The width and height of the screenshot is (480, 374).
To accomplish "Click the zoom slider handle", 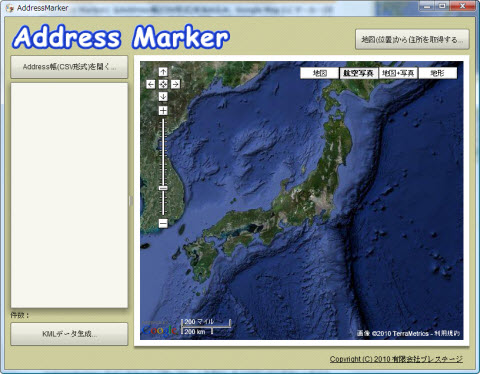I will (163, 188).
